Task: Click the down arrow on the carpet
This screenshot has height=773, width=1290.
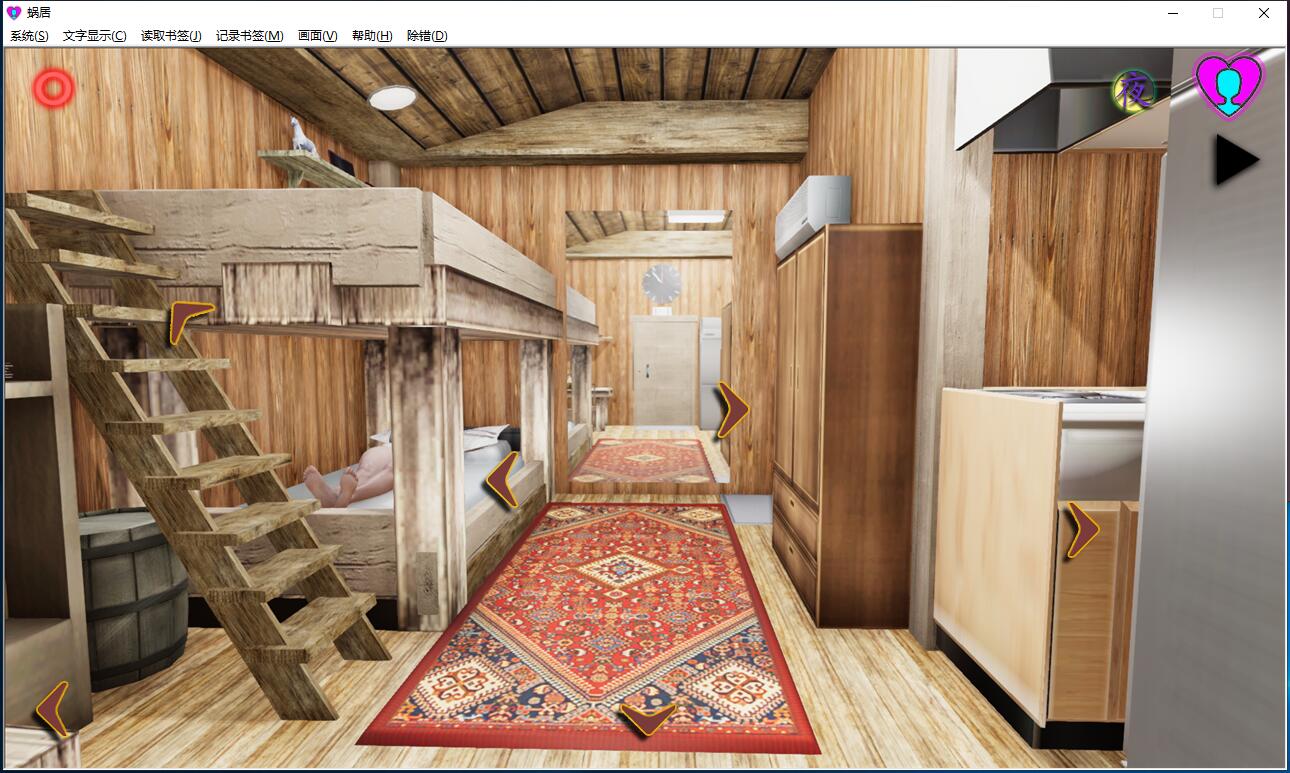Action: tap(647, 718)
